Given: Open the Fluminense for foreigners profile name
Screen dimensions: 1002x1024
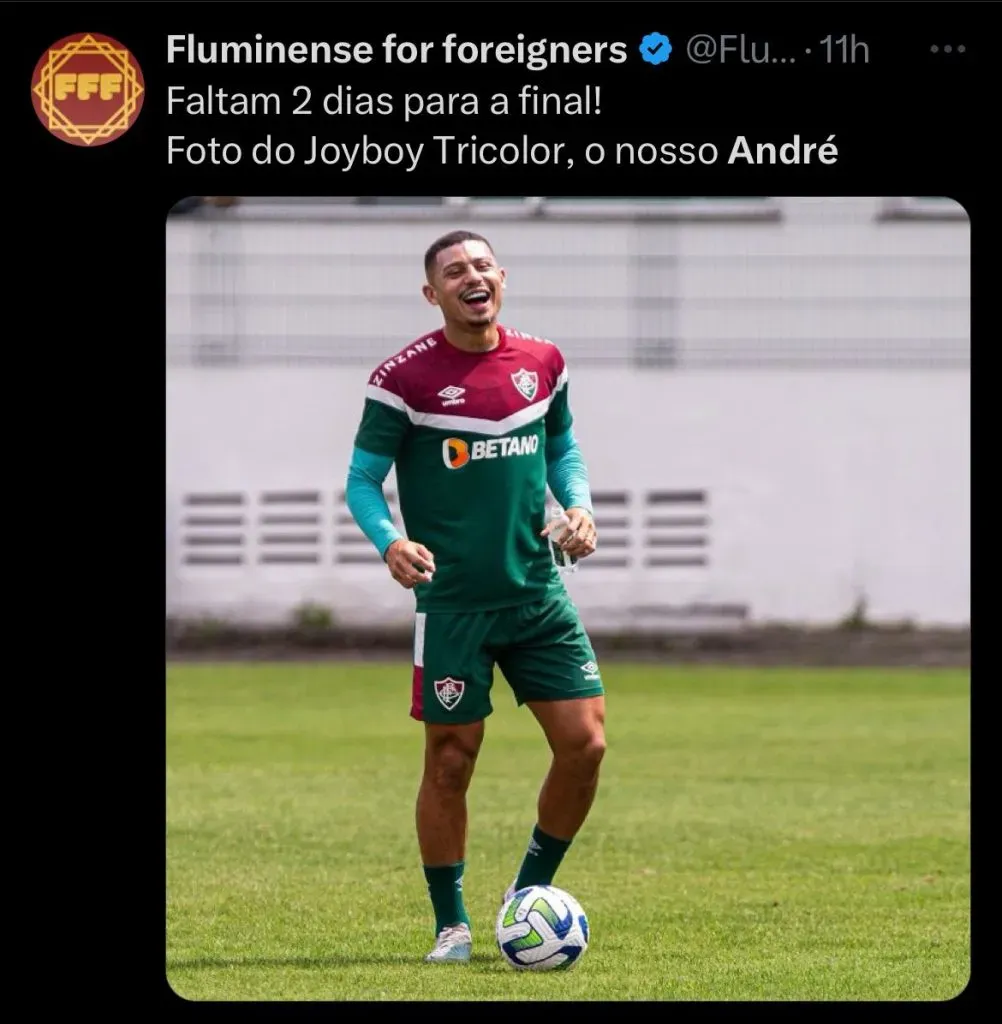Looking at the screenshot, I should [396, 50].
